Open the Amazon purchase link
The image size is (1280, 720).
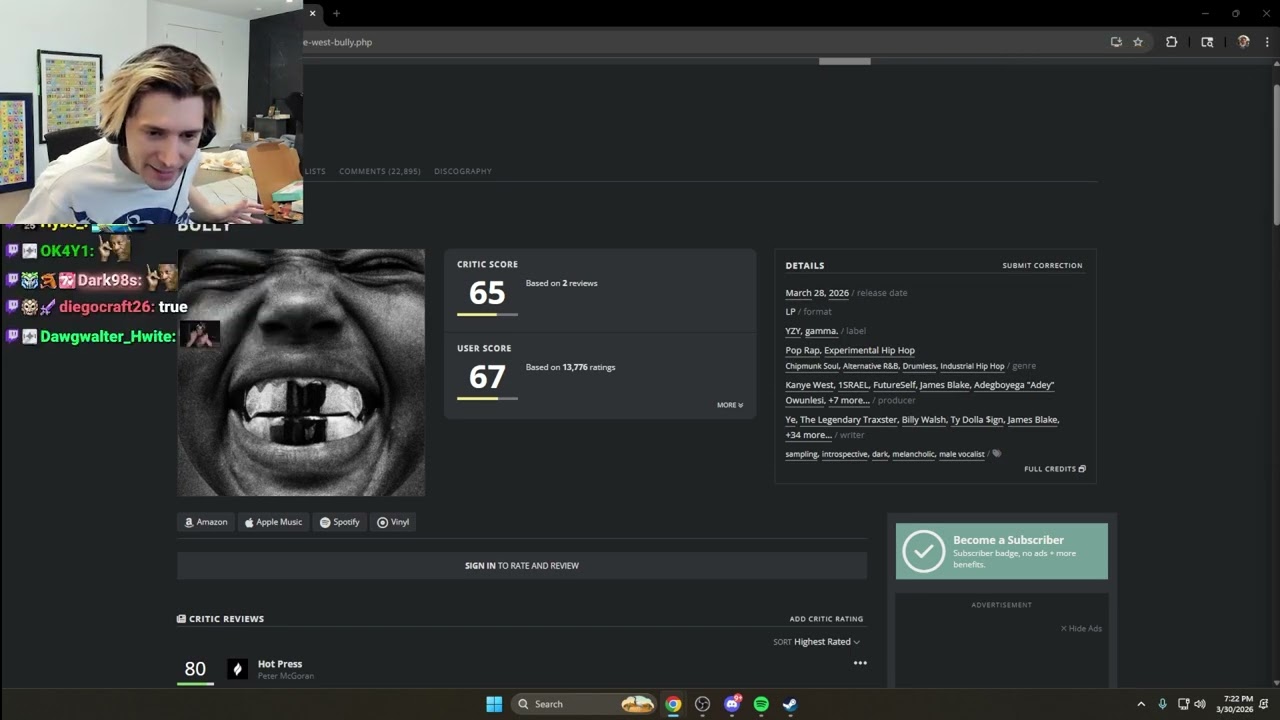point(205,522)
